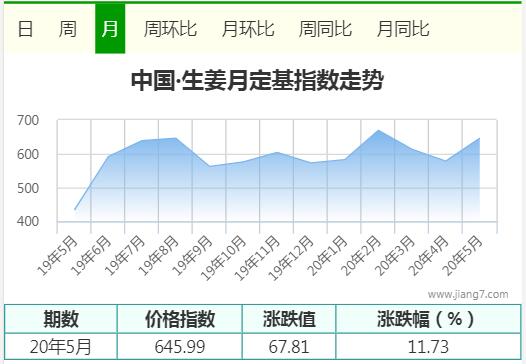
Task: Click the 20年5月 axis label under chart
Action: [x=462, y=256]
